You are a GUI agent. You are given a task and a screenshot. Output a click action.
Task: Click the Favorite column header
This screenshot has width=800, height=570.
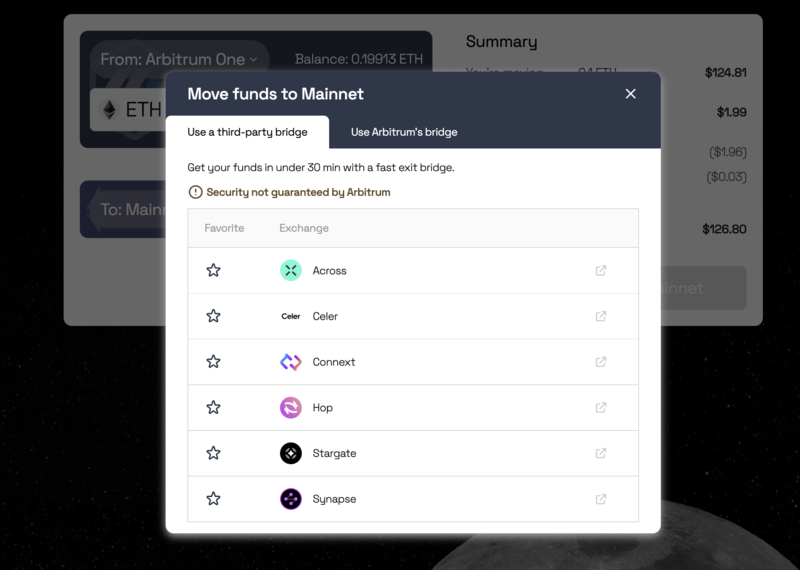coord(224,228)
